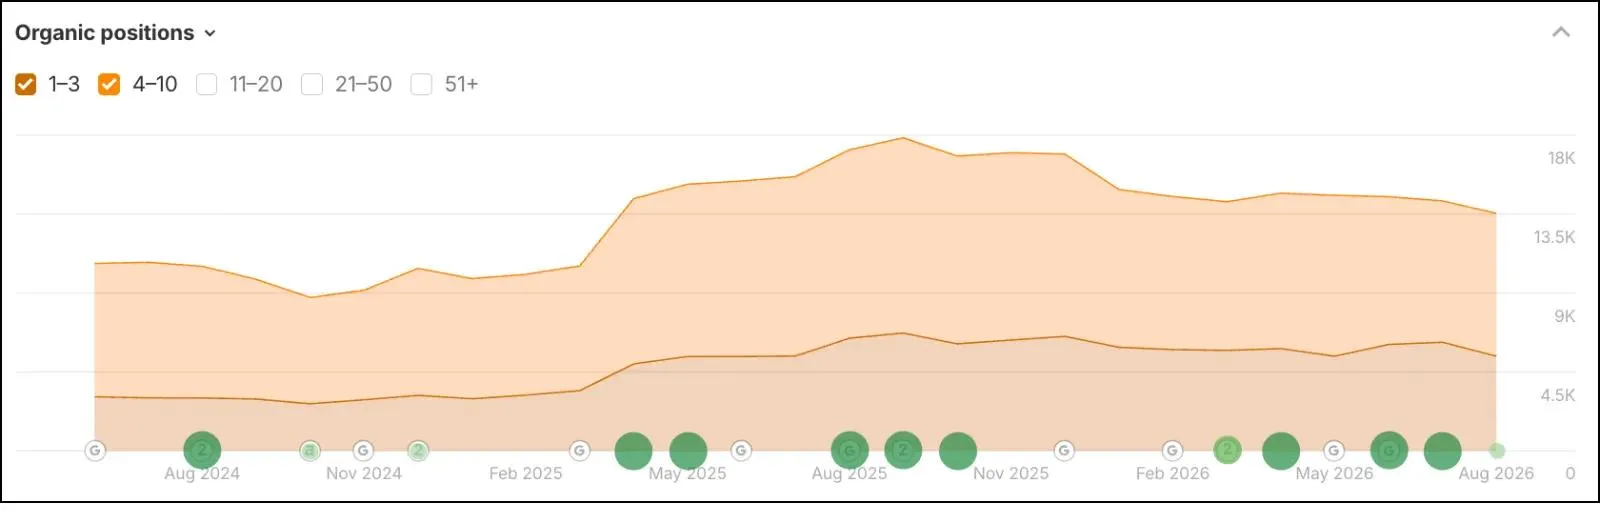Uncheck the 4–10 positions checkbox
Viewport: 1600px width, 511px height.
click(x=109, y=84)
